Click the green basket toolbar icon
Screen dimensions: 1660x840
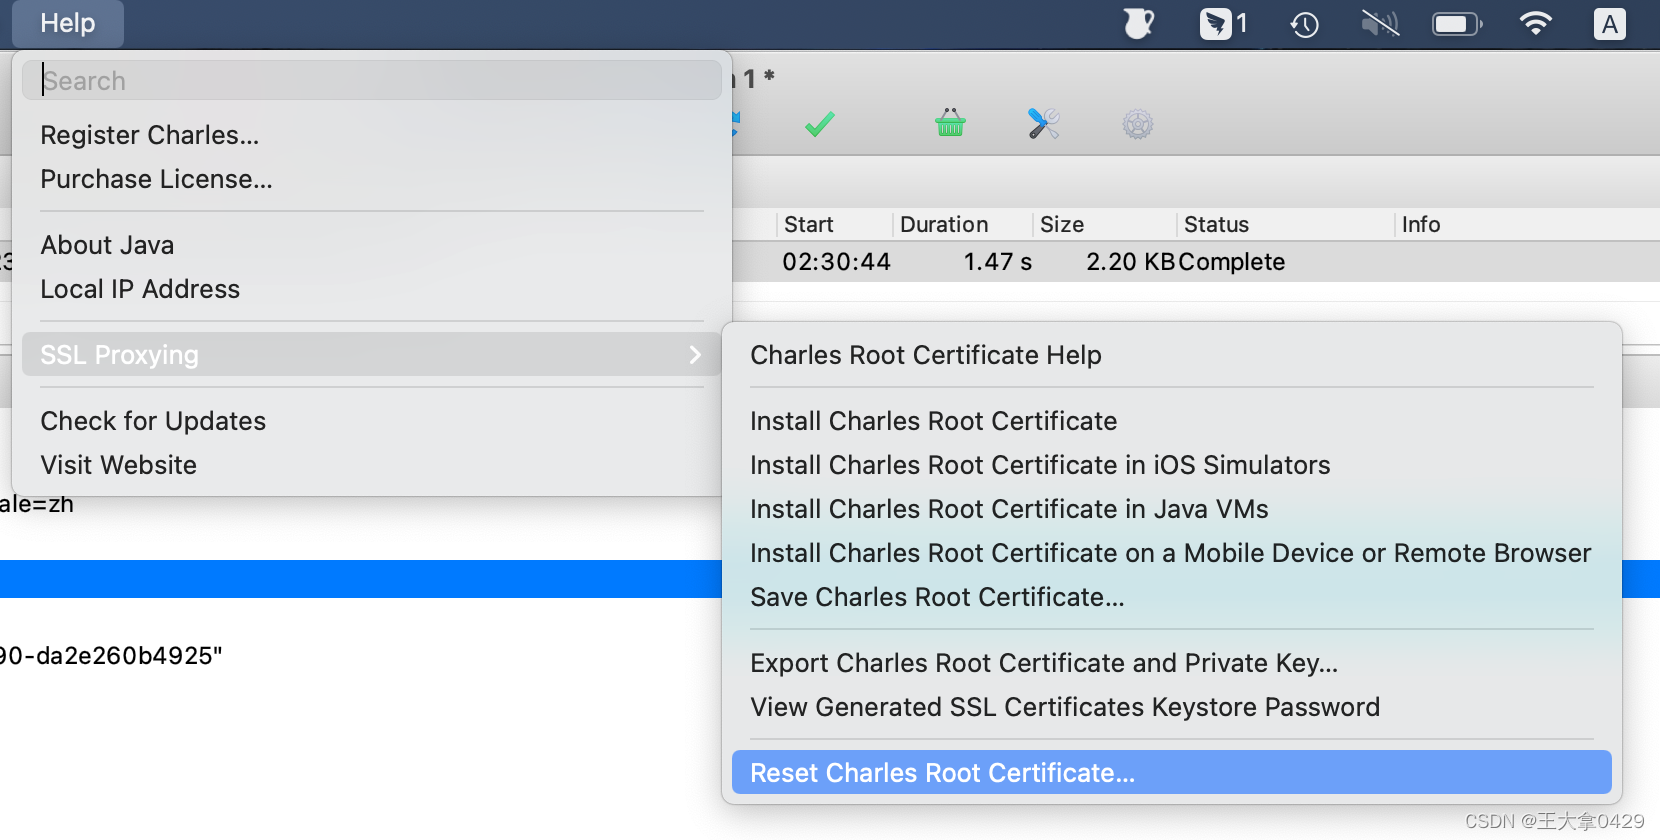[950, 123]
